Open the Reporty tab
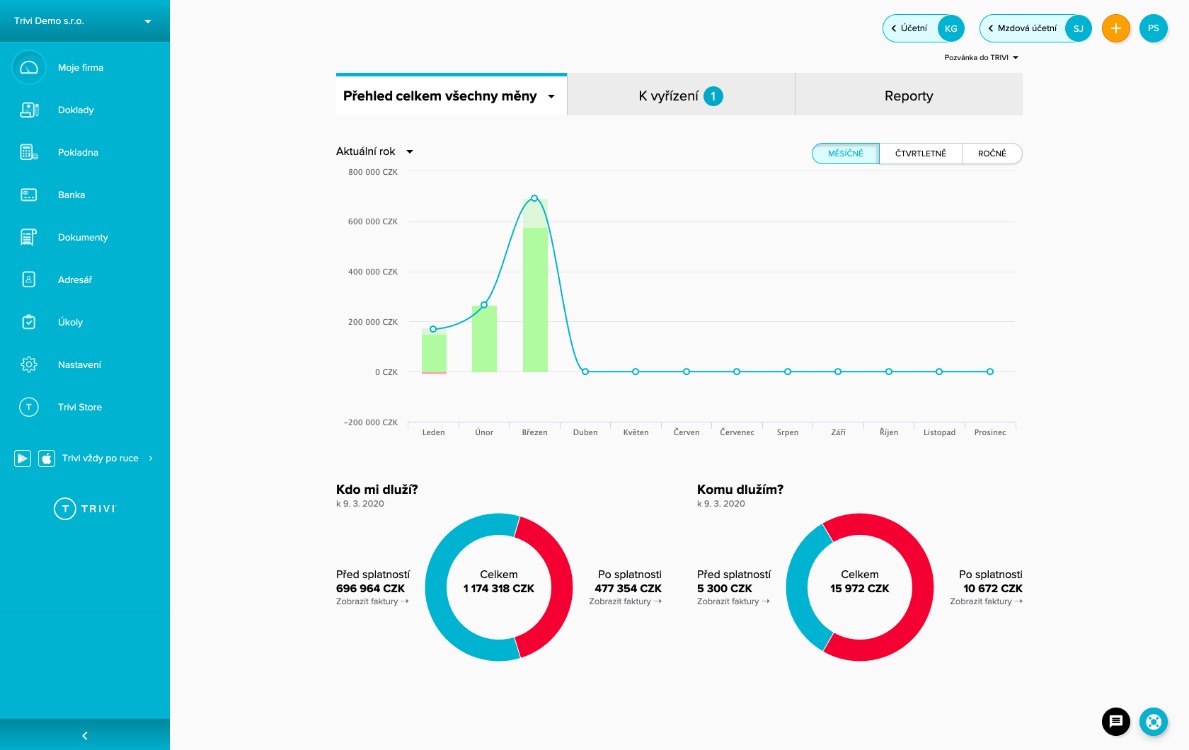Image resolution: width=1189 pixels, height=750 pixels. (908, 96)
